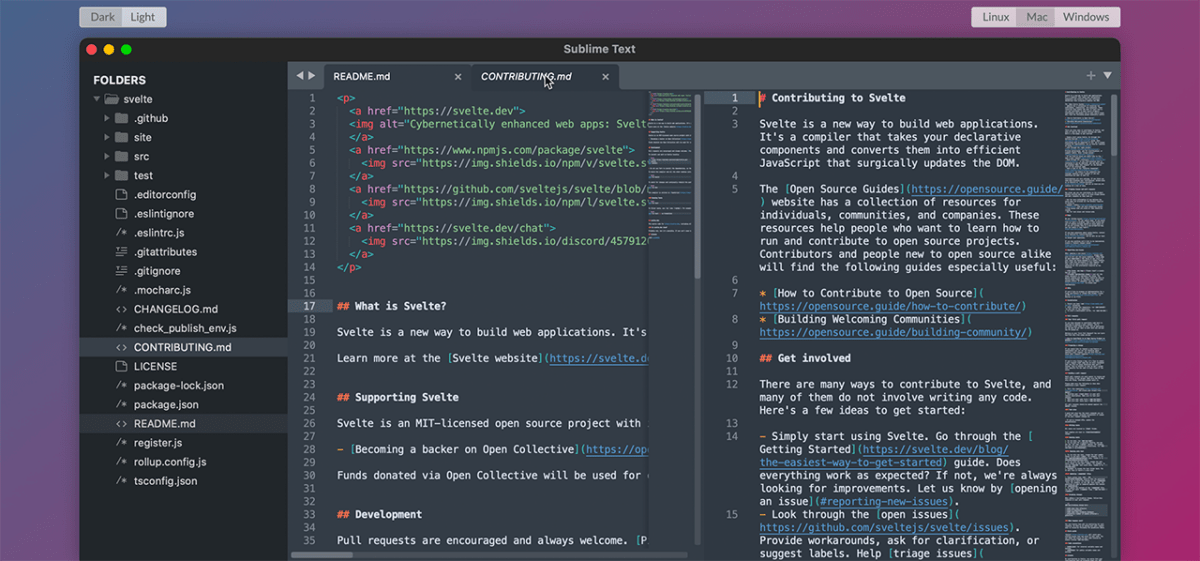
Task: Switch to the README.md tab
Action: coord(396,76)
